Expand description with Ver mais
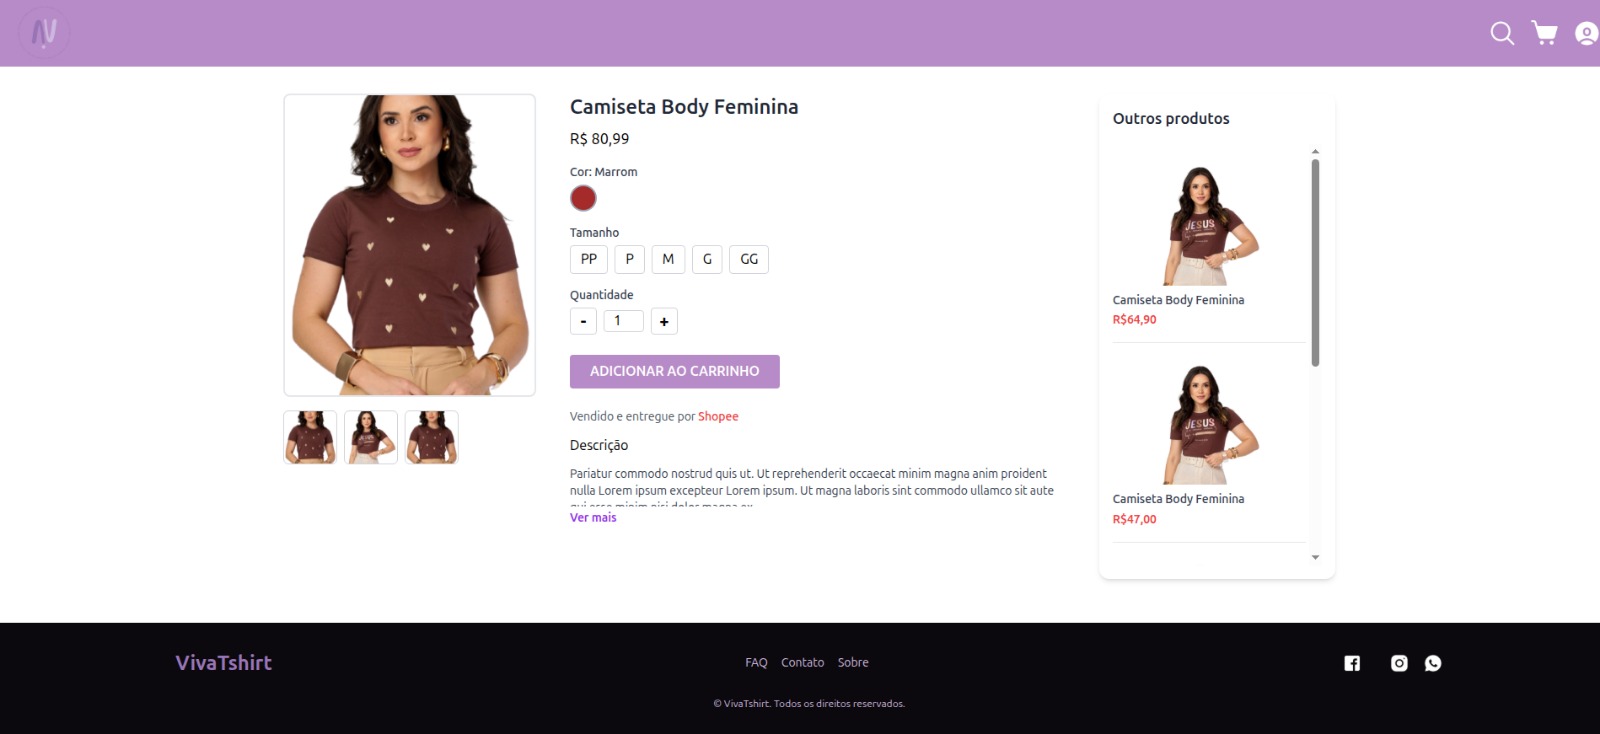The height and width of the screenshot is (734, 1600). [x=593, y=518]
